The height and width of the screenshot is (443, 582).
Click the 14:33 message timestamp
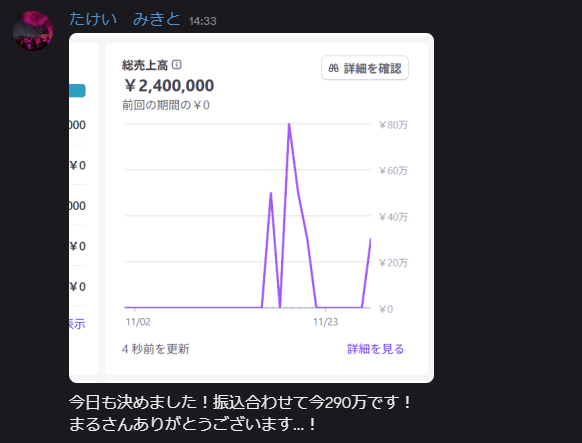202,21
